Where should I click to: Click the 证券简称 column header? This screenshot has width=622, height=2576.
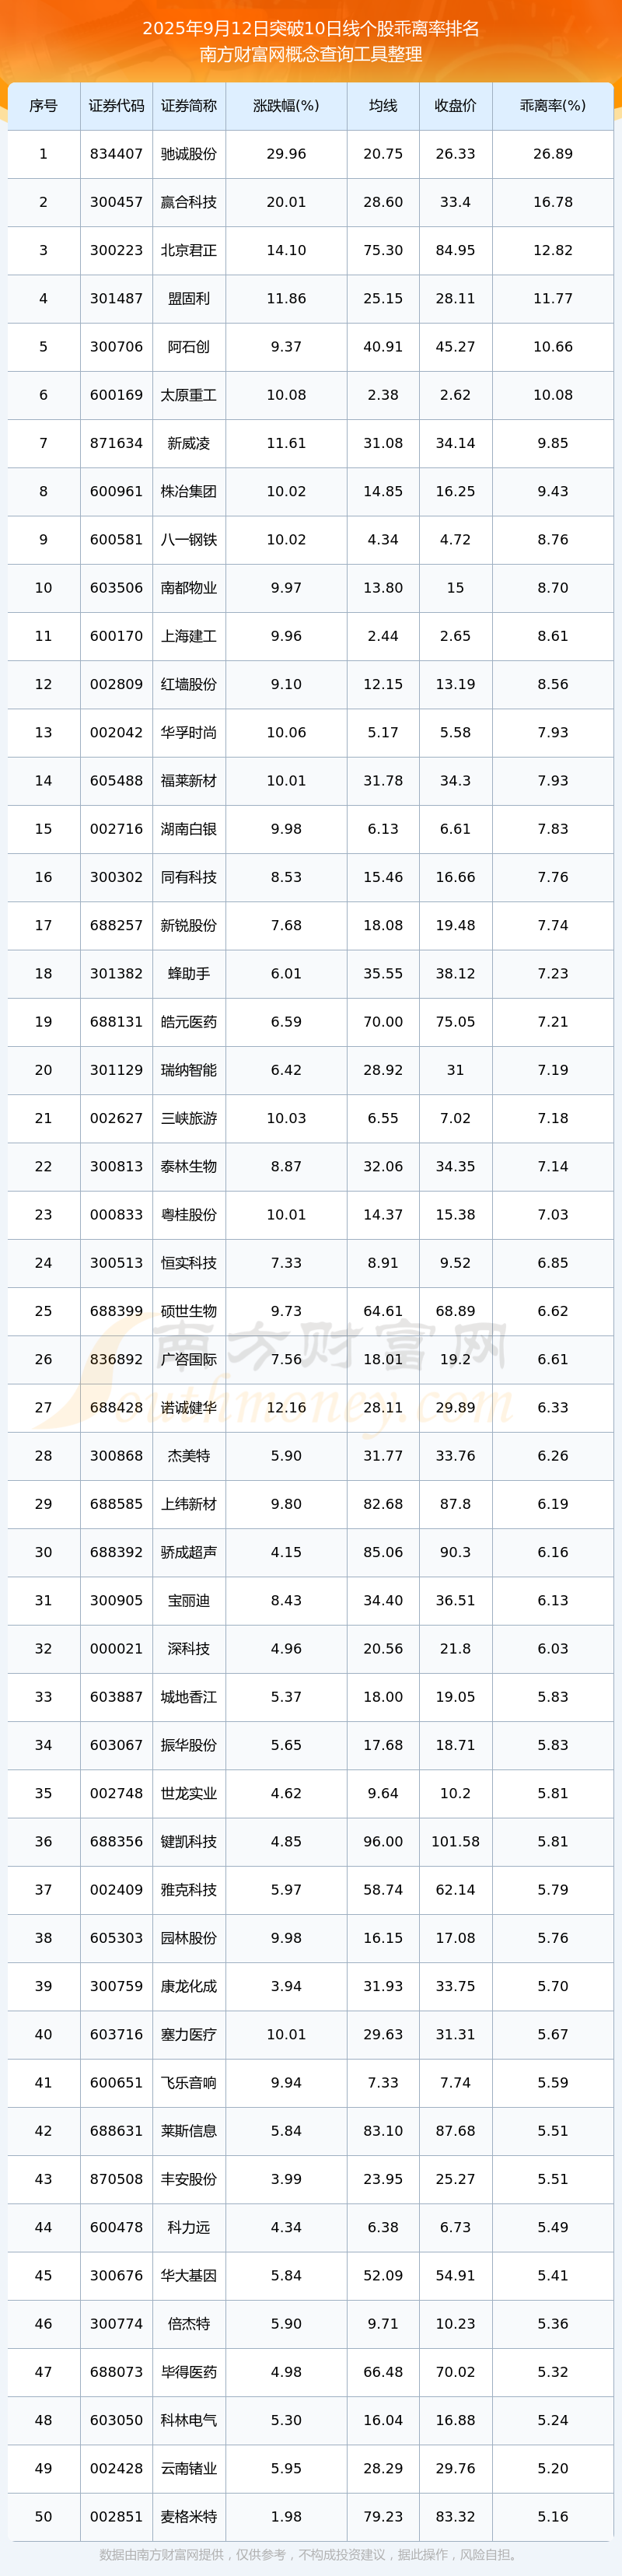[189, 106]
